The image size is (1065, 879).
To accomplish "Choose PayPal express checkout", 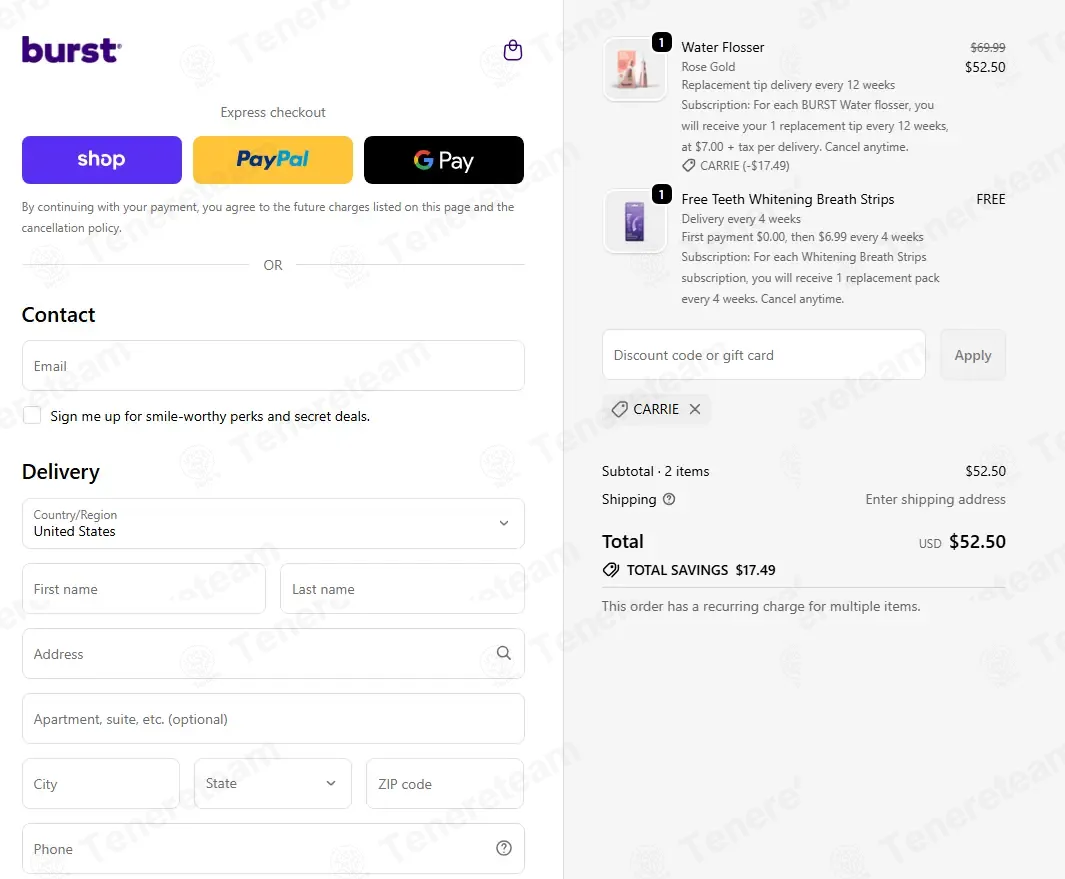I will pyautogui.click(x=273, y=160).
